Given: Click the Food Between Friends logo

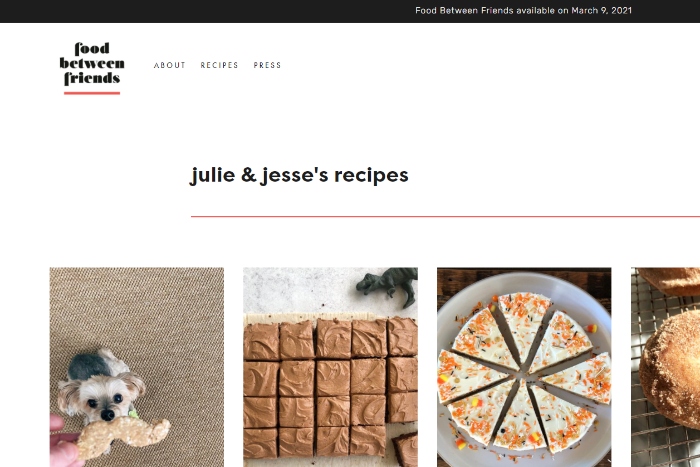Looking at the screenshot, I should pos(92,68).
